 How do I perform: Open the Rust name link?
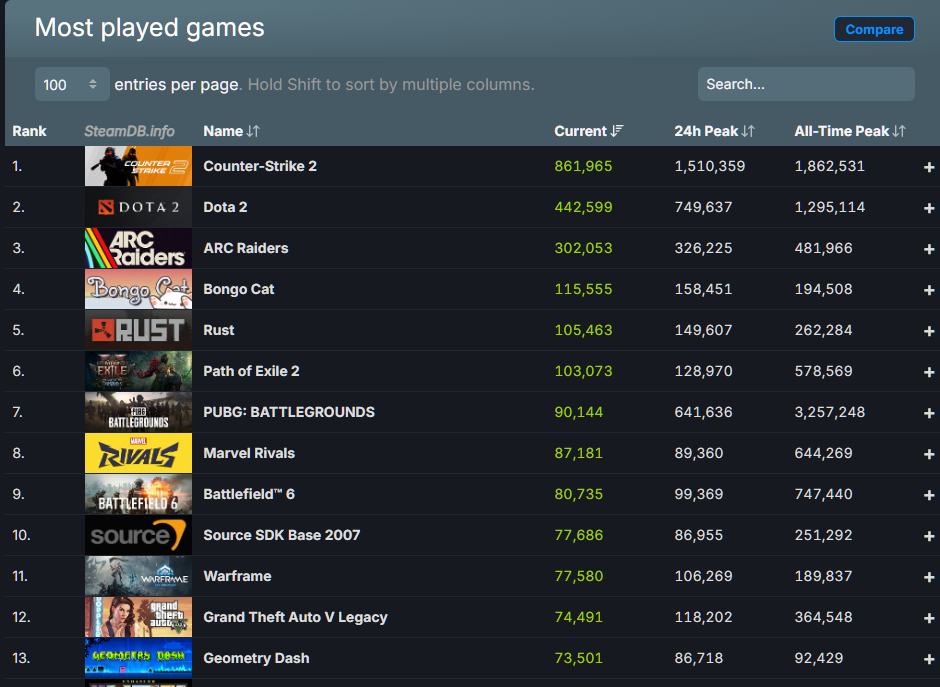click(x=219, y=330)
